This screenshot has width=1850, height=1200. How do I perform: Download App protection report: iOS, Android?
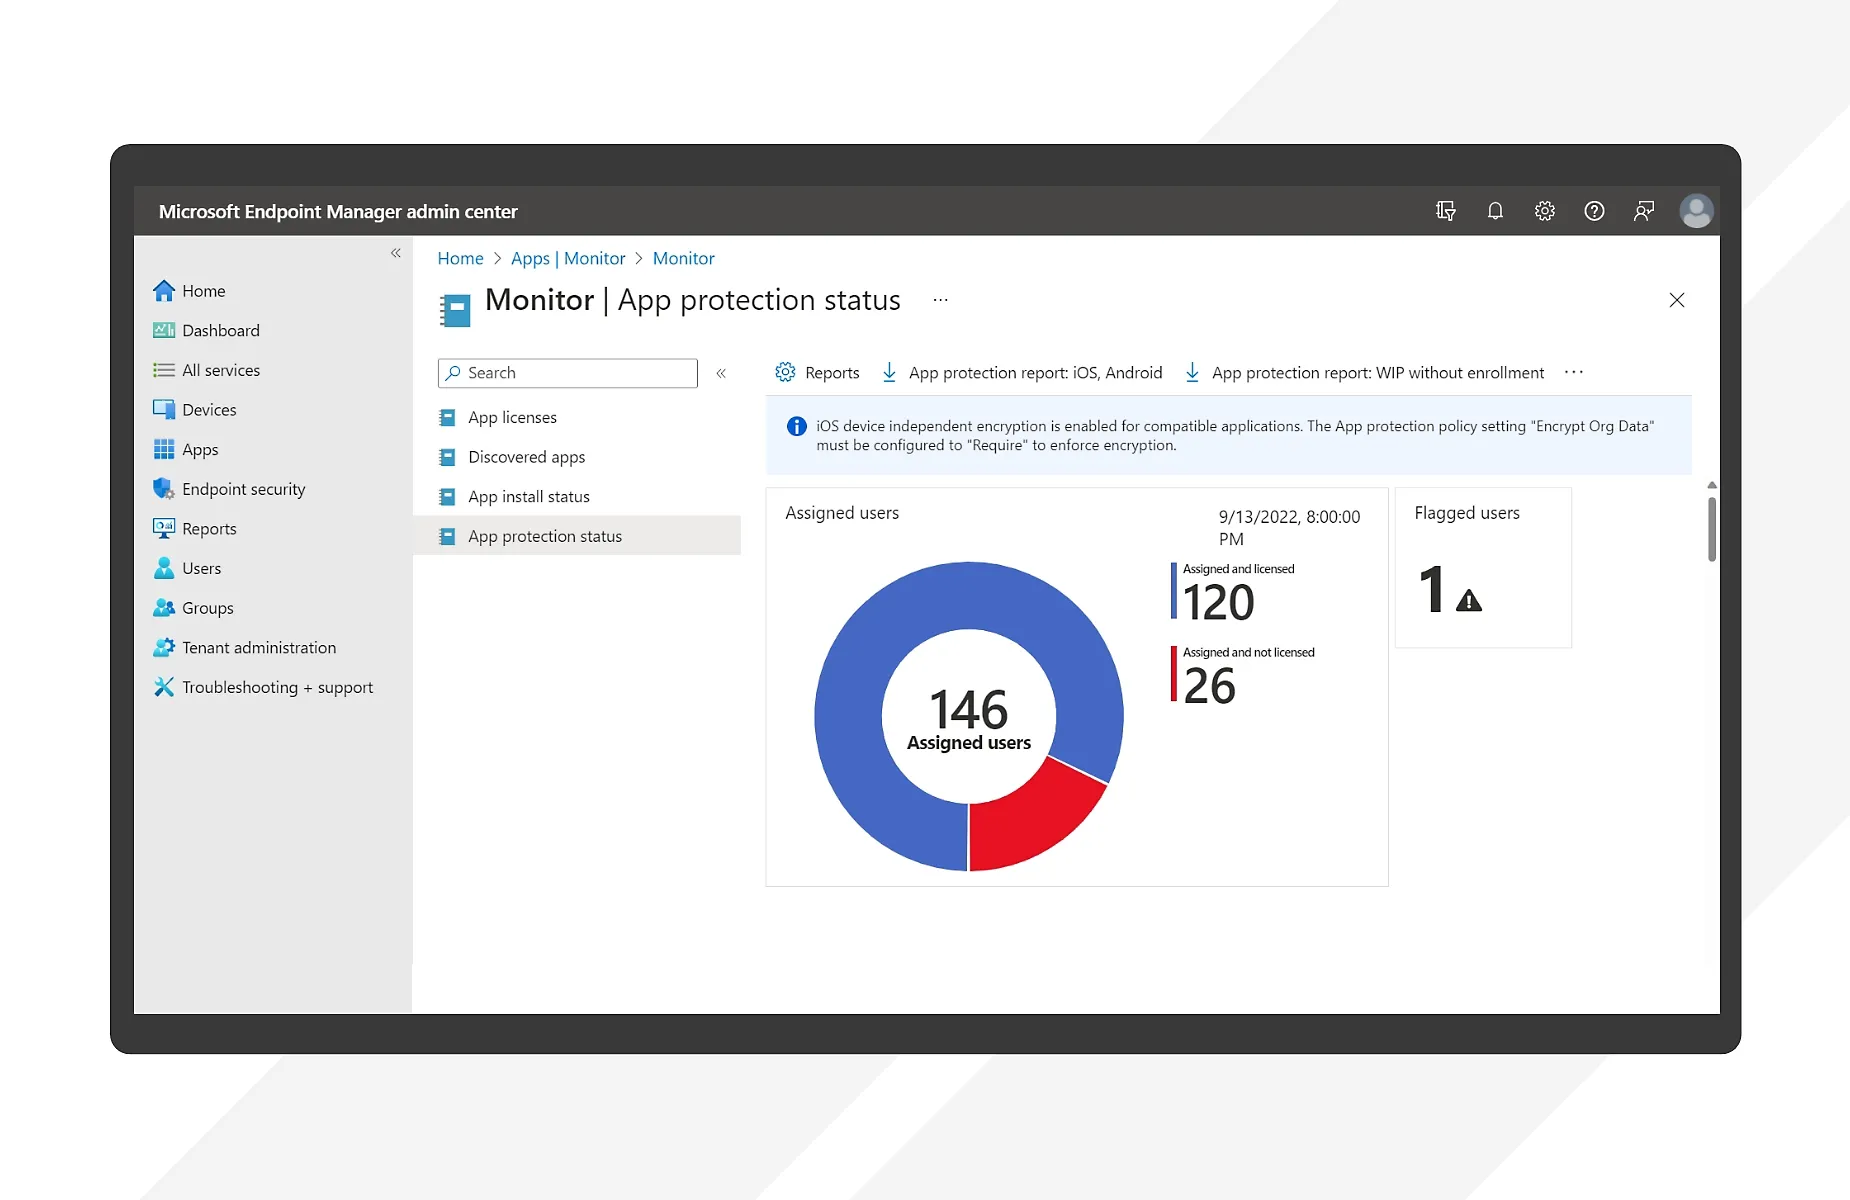[1023, 373]
